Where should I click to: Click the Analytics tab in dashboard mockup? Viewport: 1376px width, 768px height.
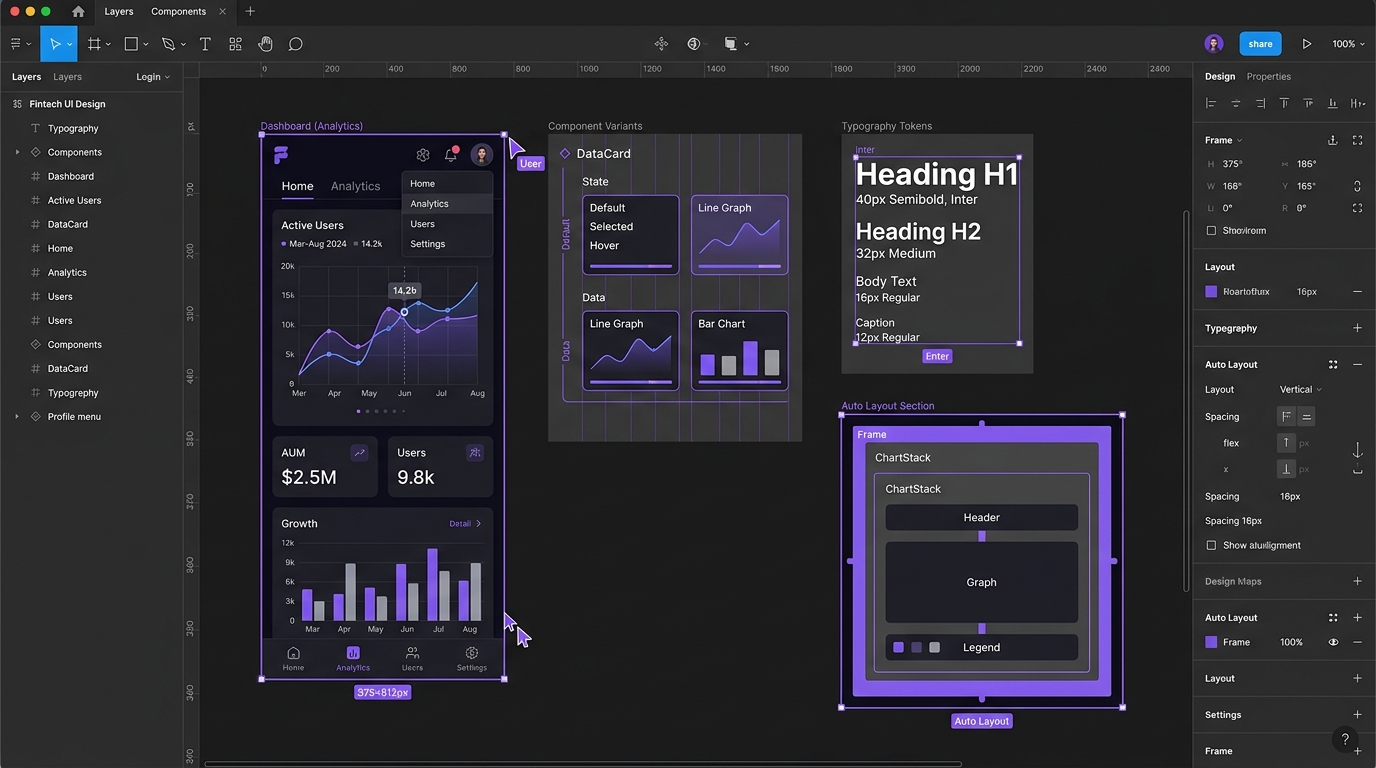point(355,186)
